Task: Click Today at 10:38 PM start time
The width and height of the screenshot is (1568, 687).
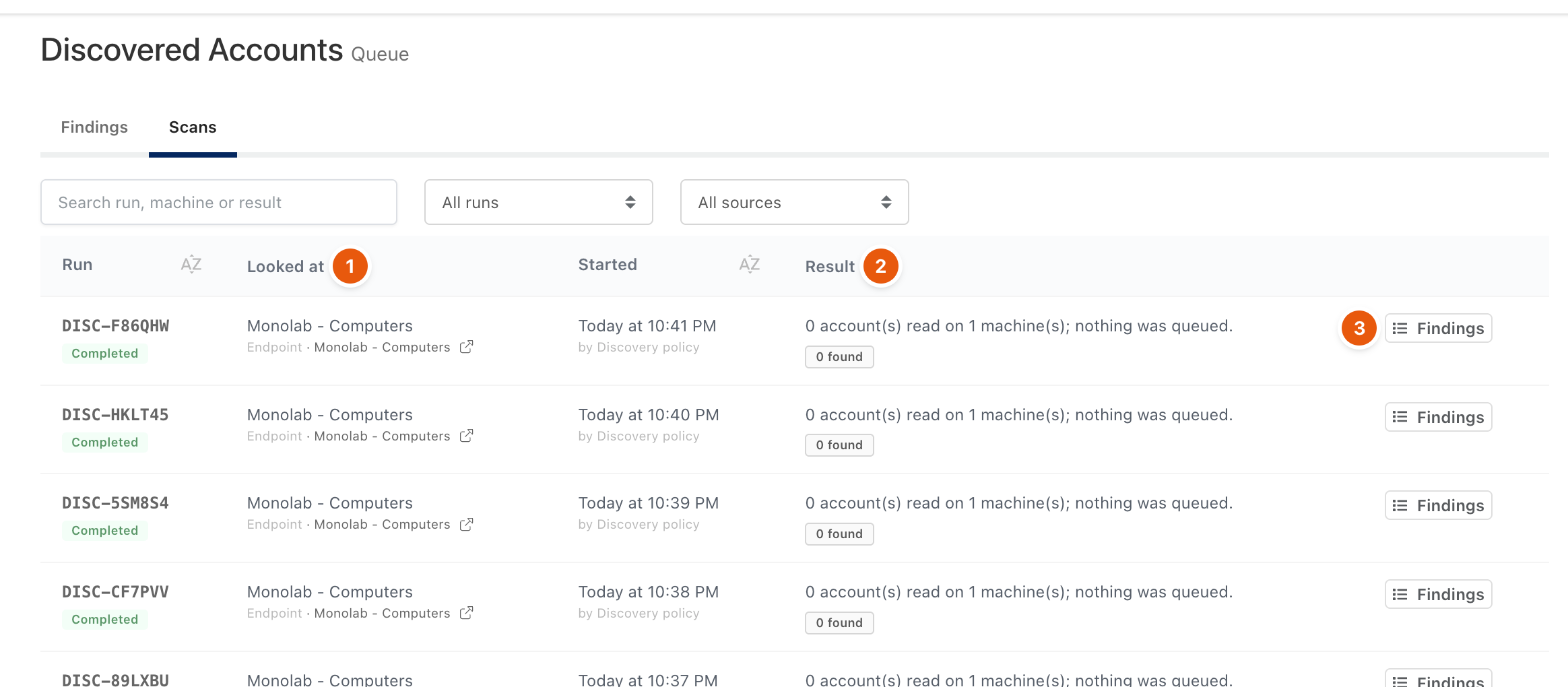Action: tap(648, 592)
